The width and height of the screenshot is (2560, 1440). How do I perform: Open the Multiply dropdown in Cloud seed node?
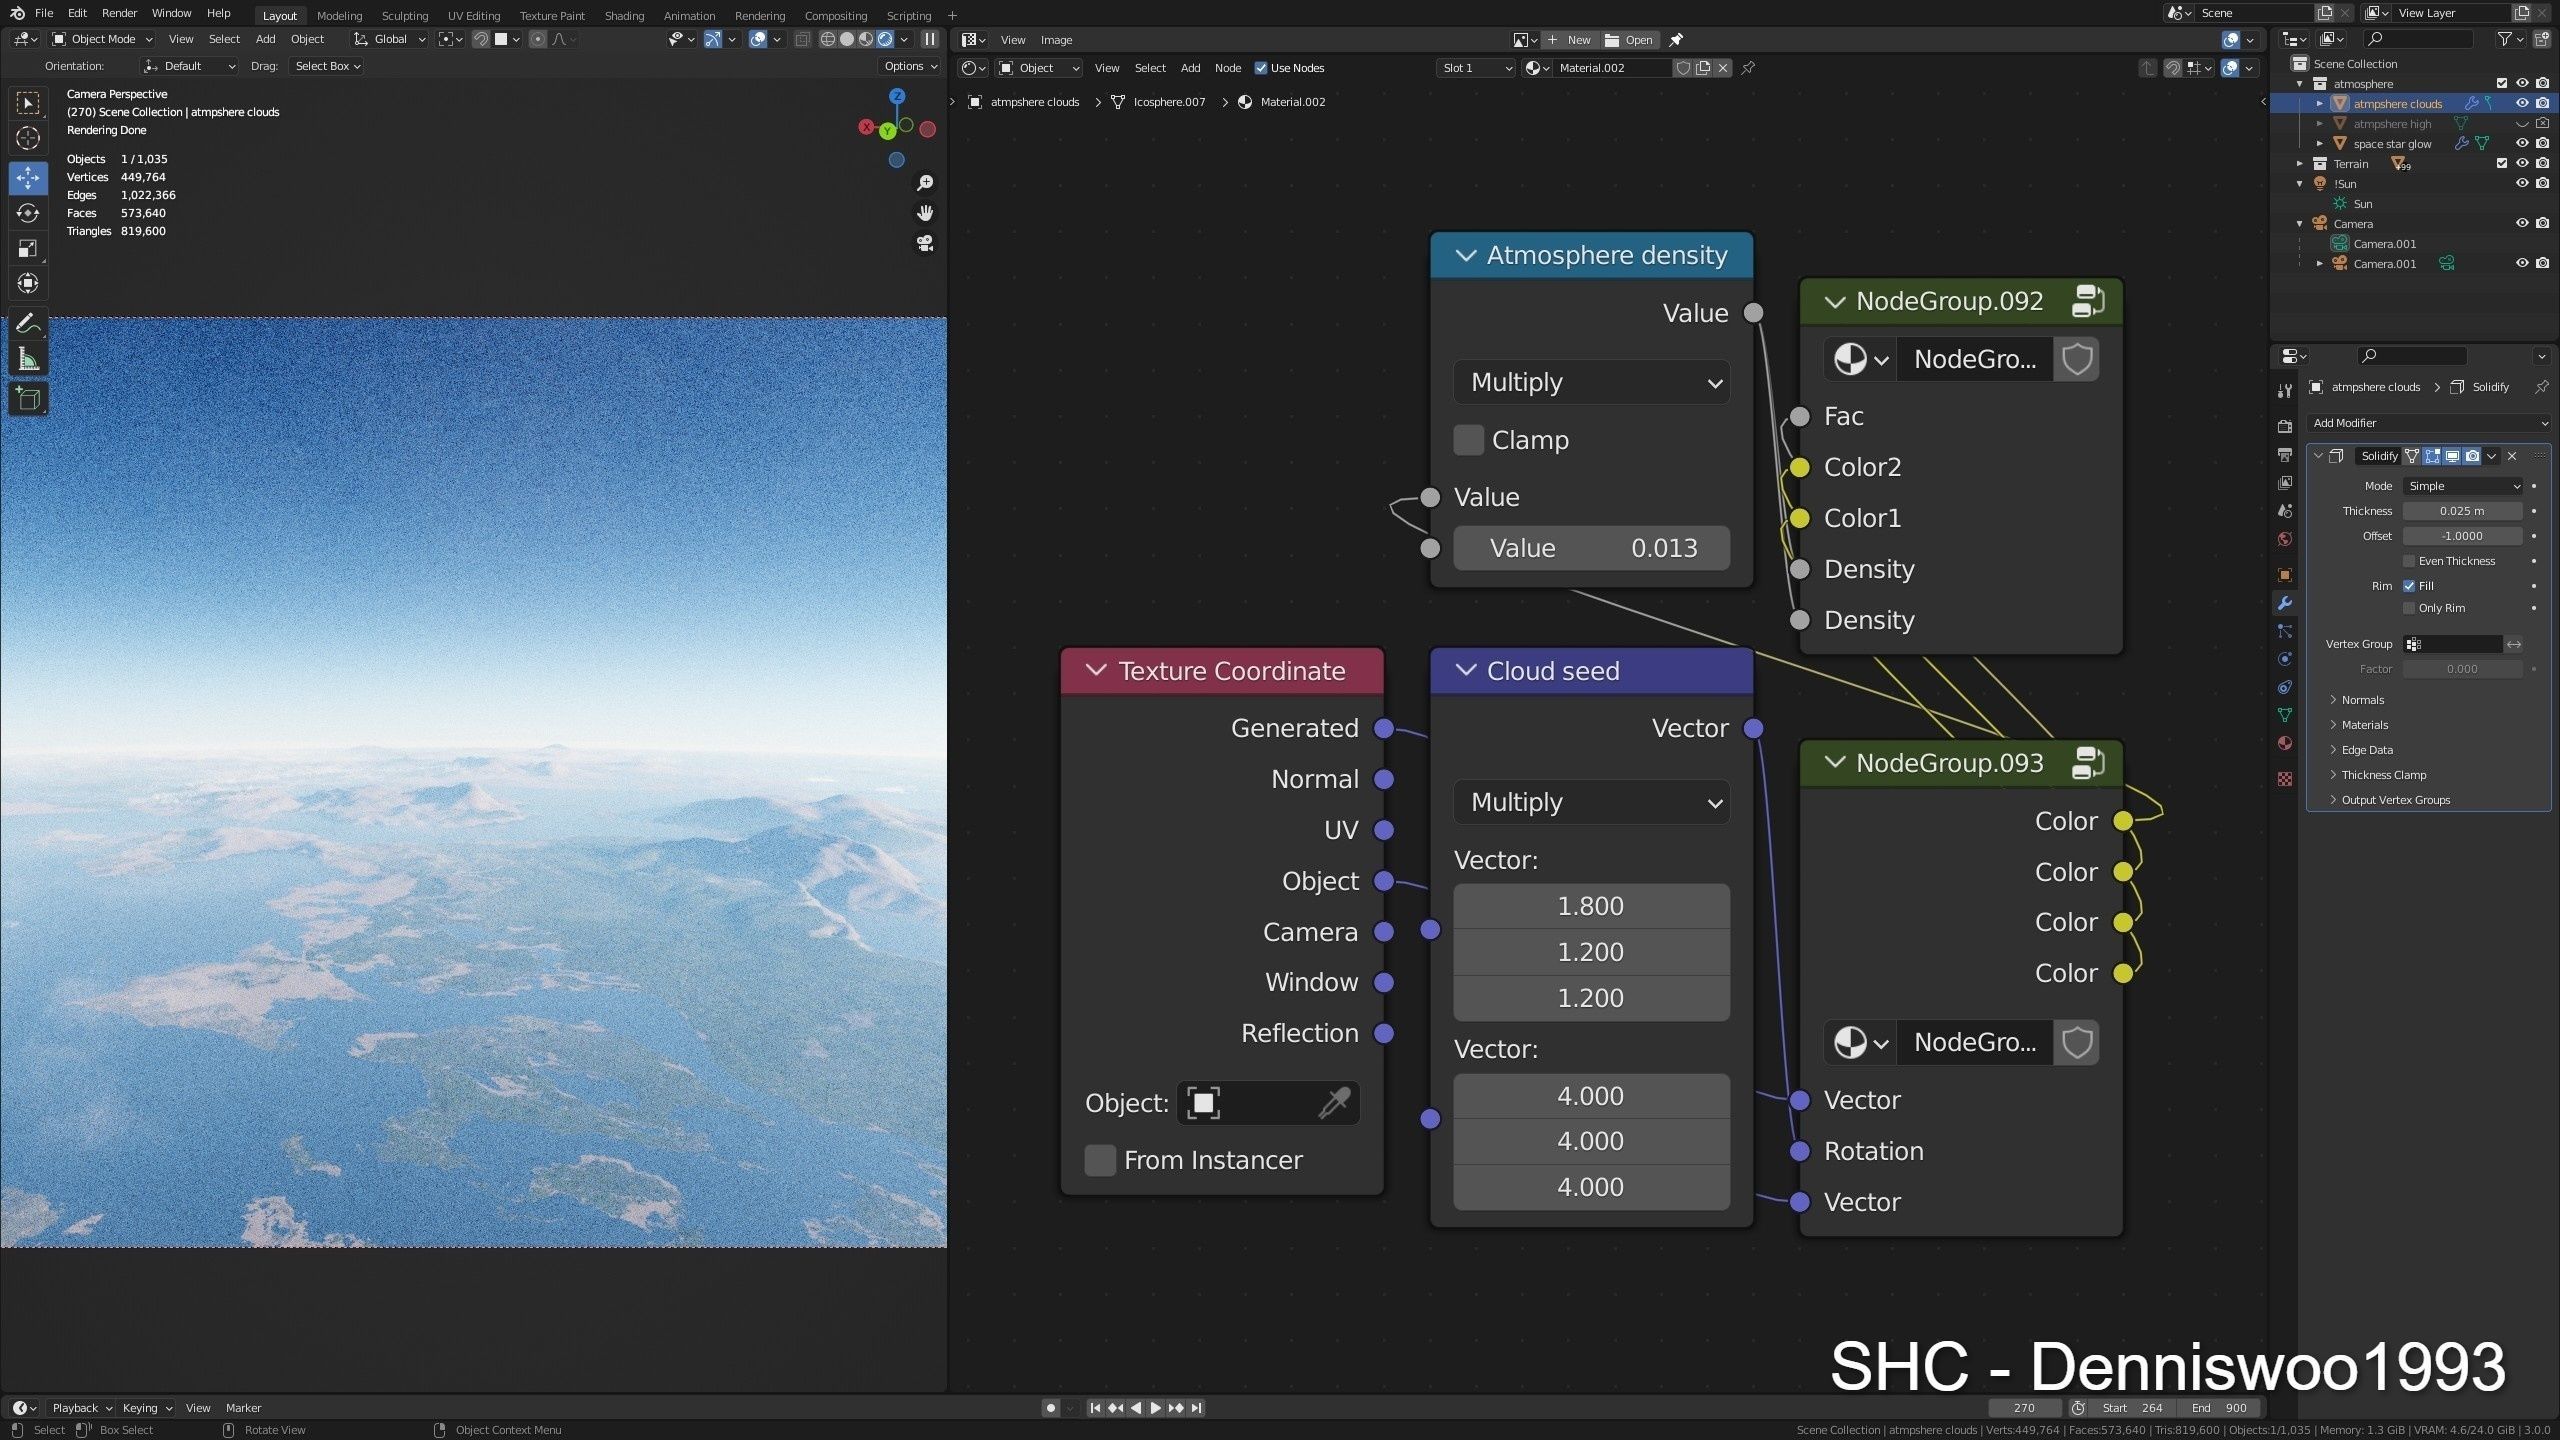[x=1591, y=802]
